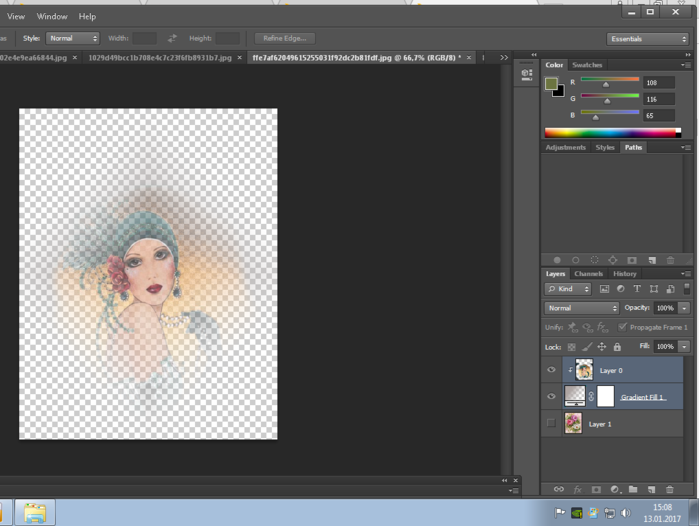The height and width of the screenshot is (526, 699).
Task: Open Style dropdown set to Normal
Action: pos(72,38)
